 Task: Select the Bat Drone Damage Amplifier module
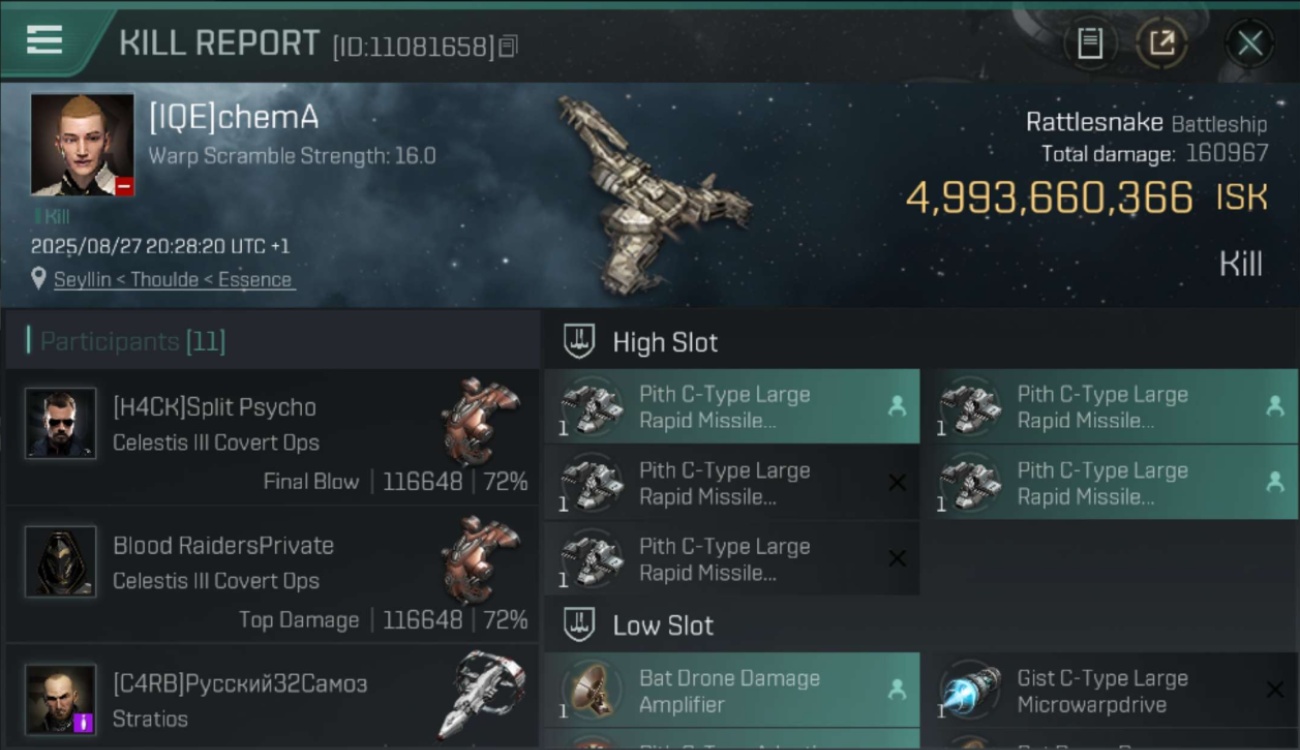732,690
